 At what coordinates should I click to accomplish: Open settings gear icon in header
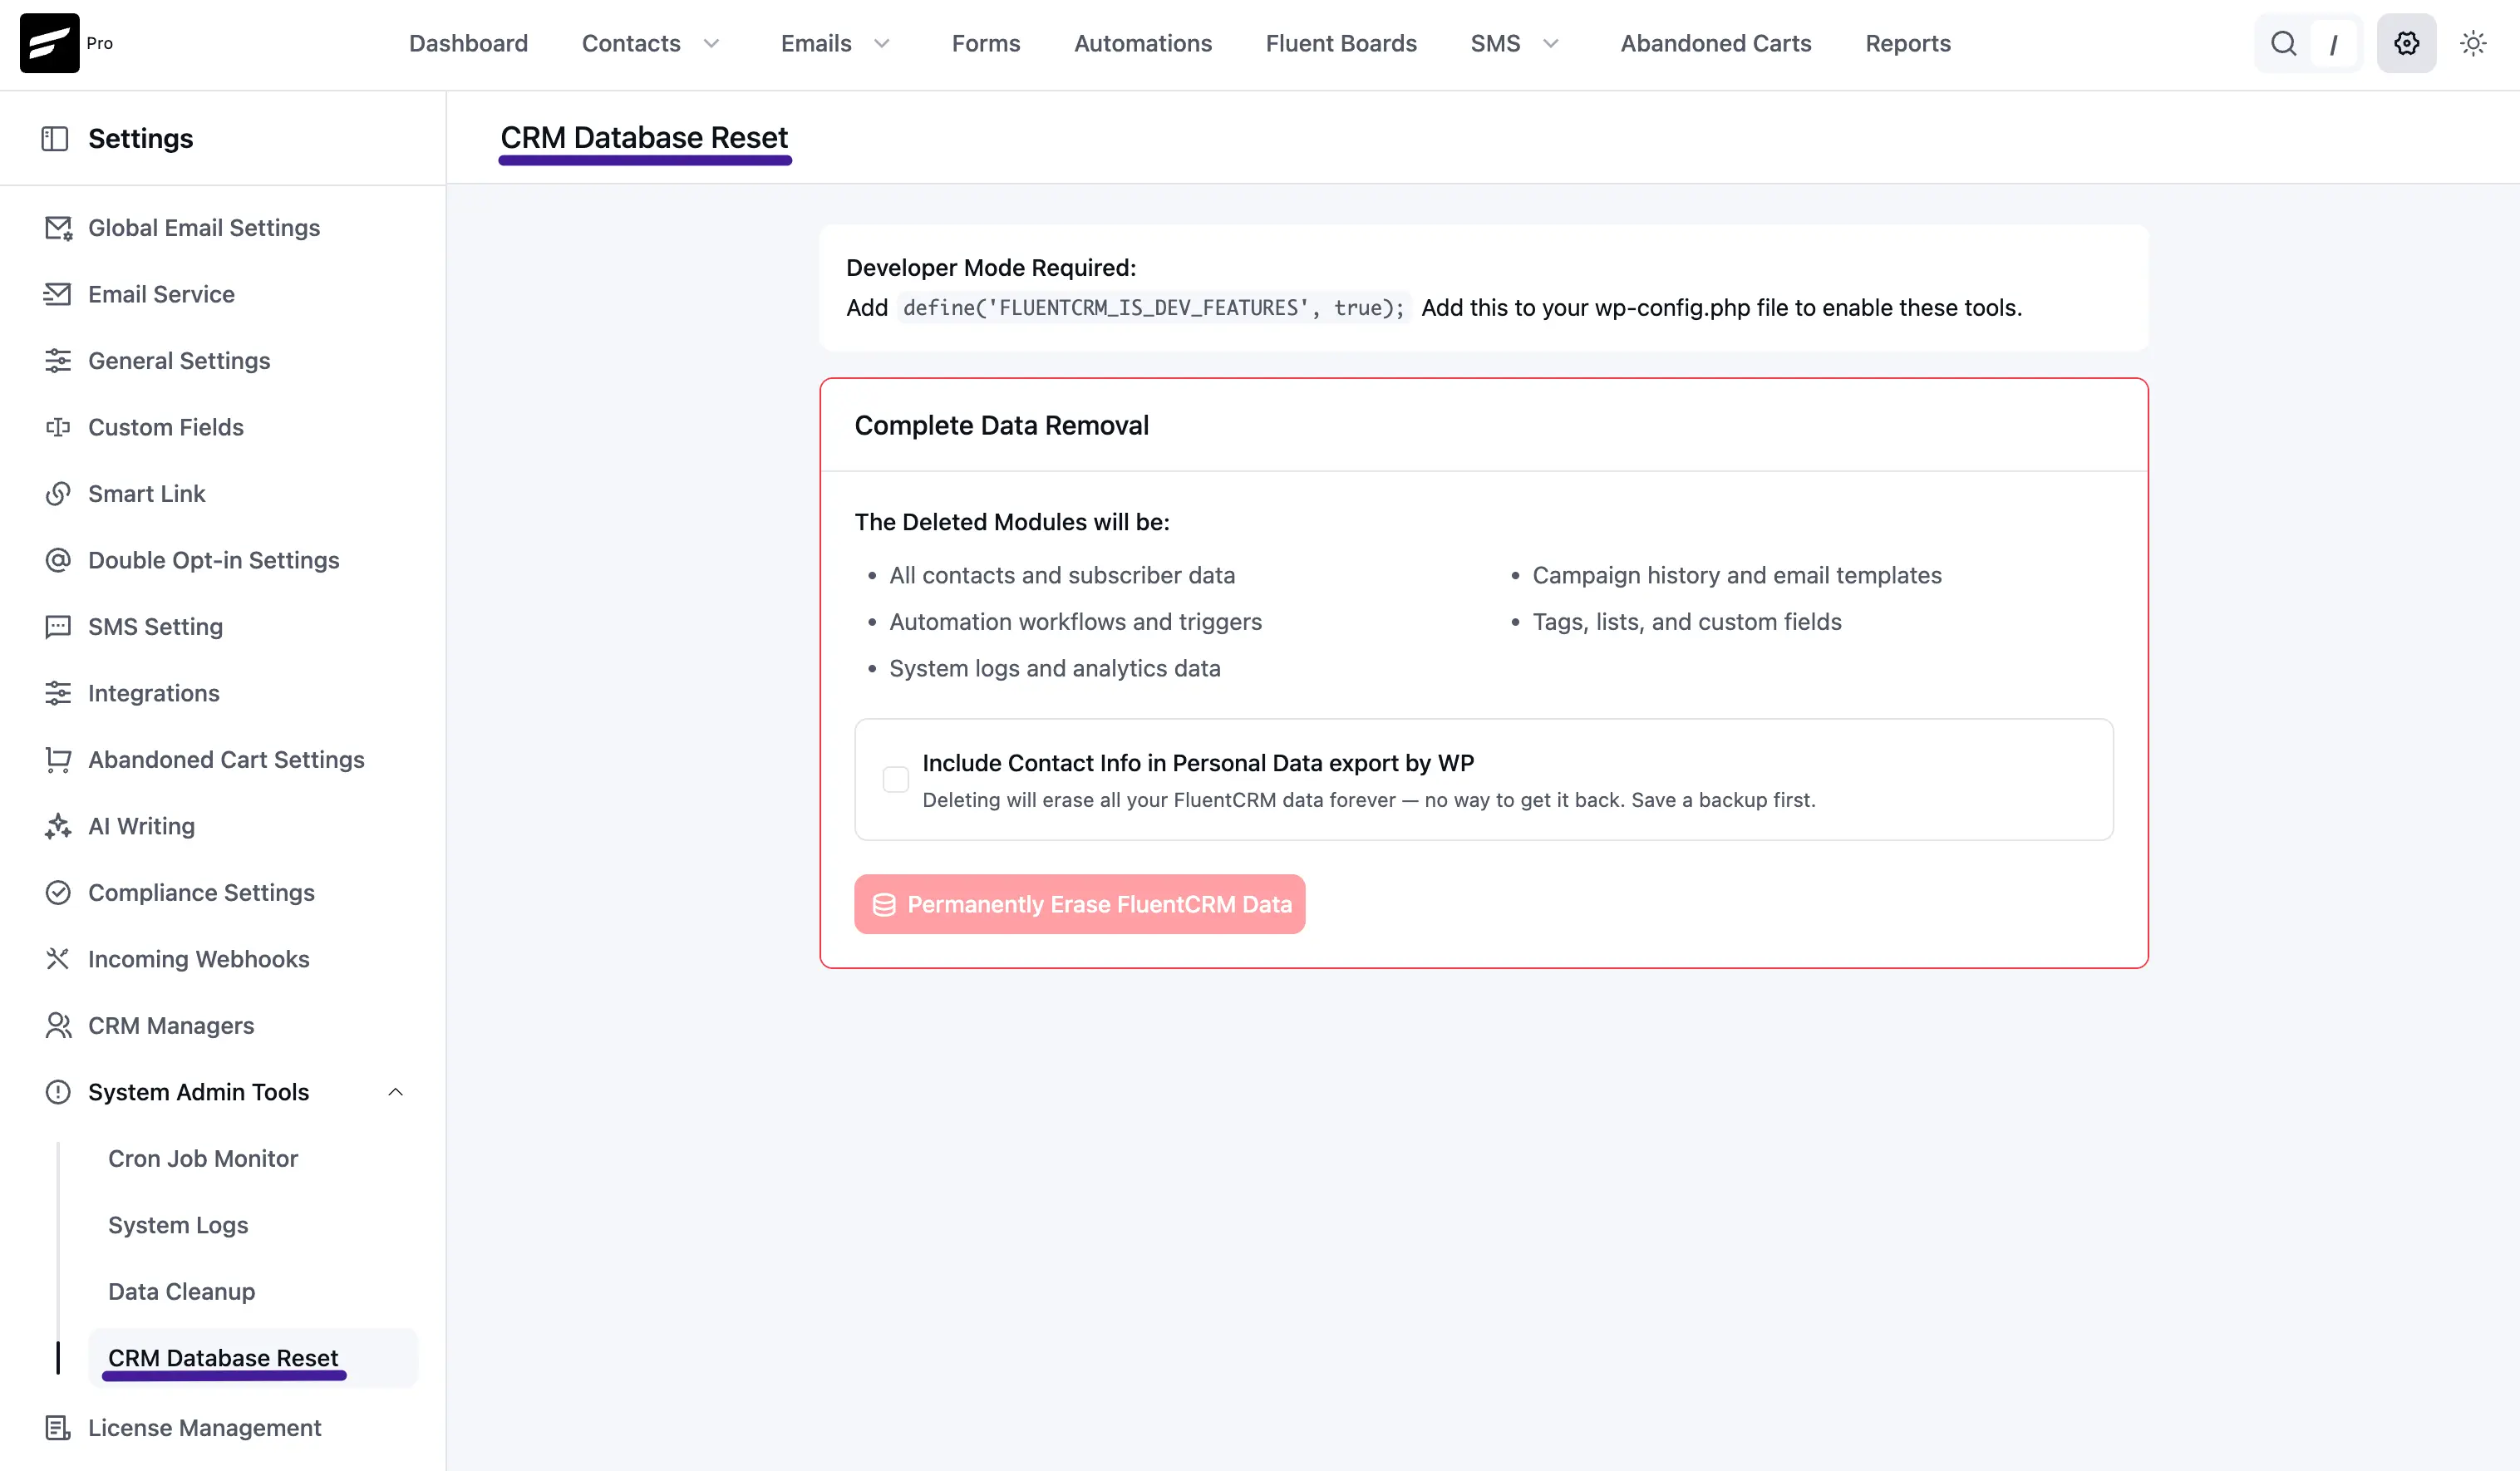pos(2406,43)
